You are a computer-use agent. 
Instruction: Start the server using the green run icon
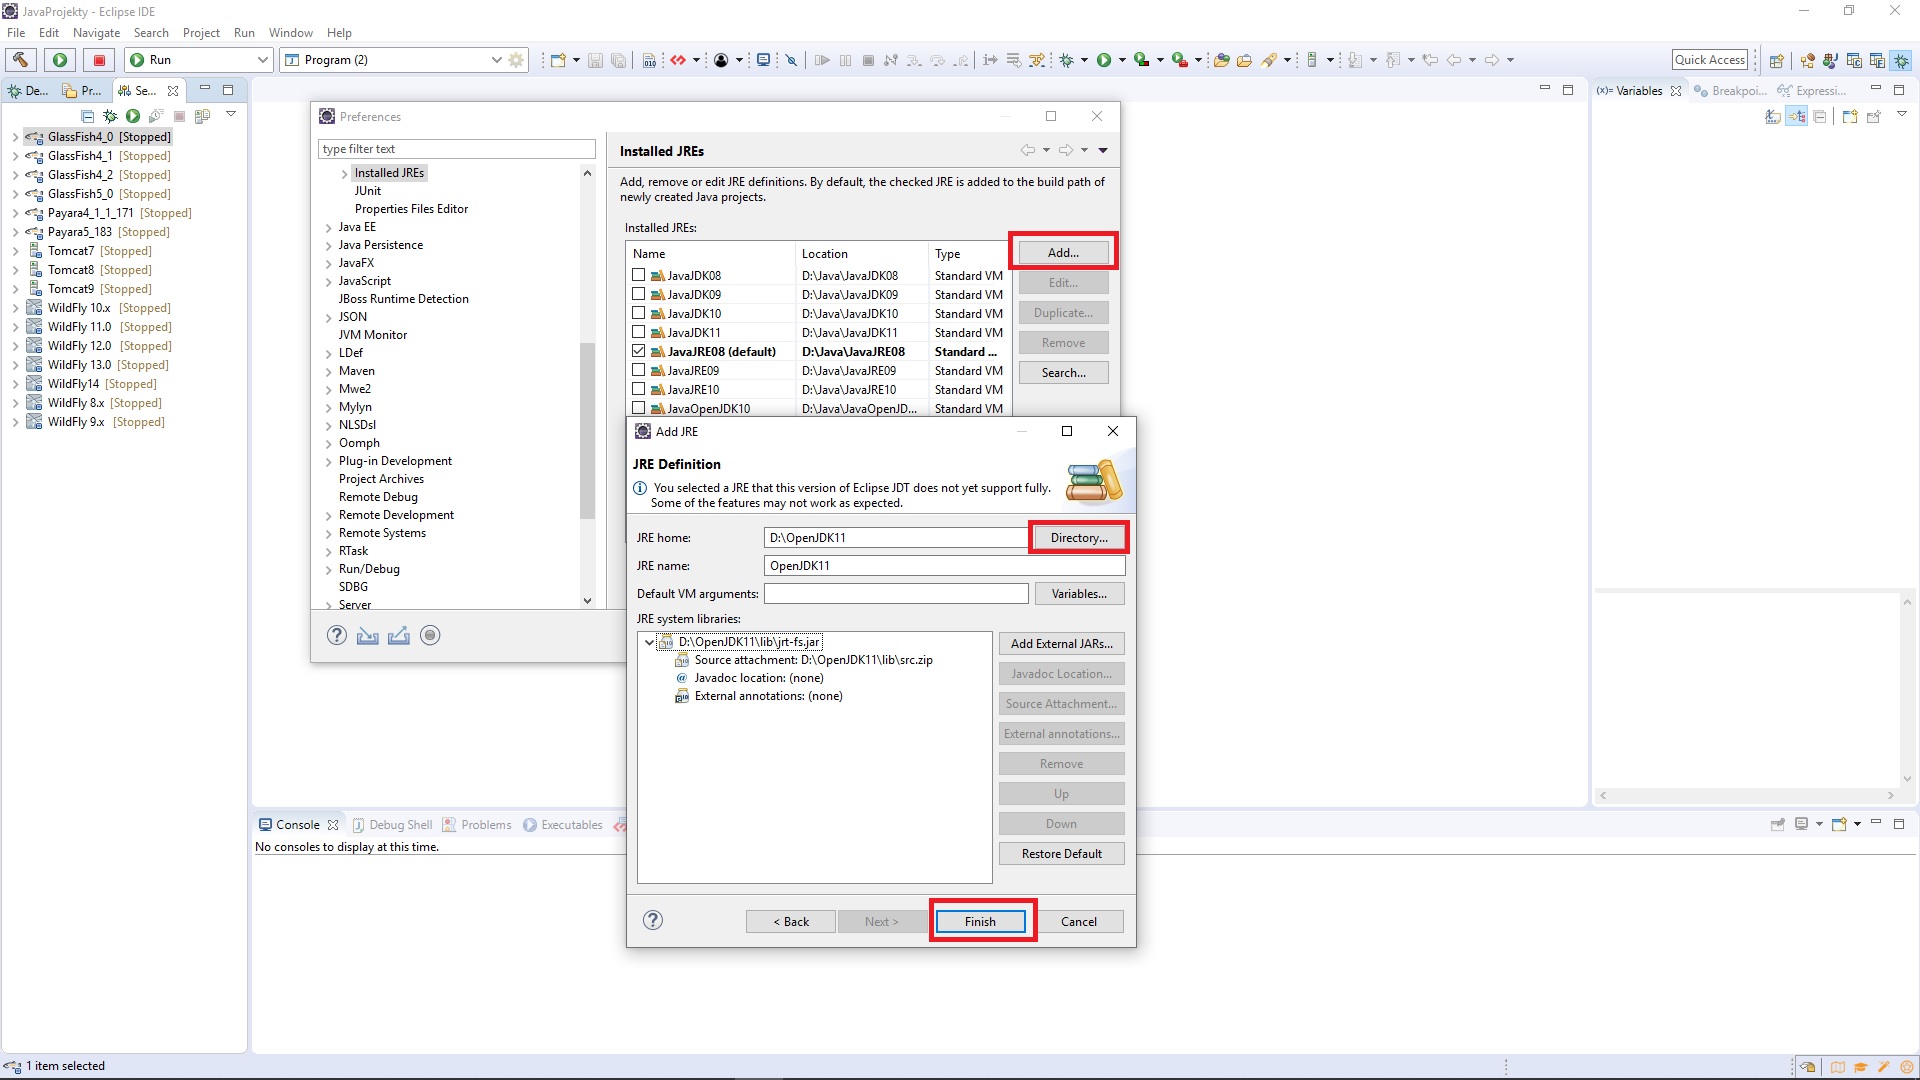133,116
